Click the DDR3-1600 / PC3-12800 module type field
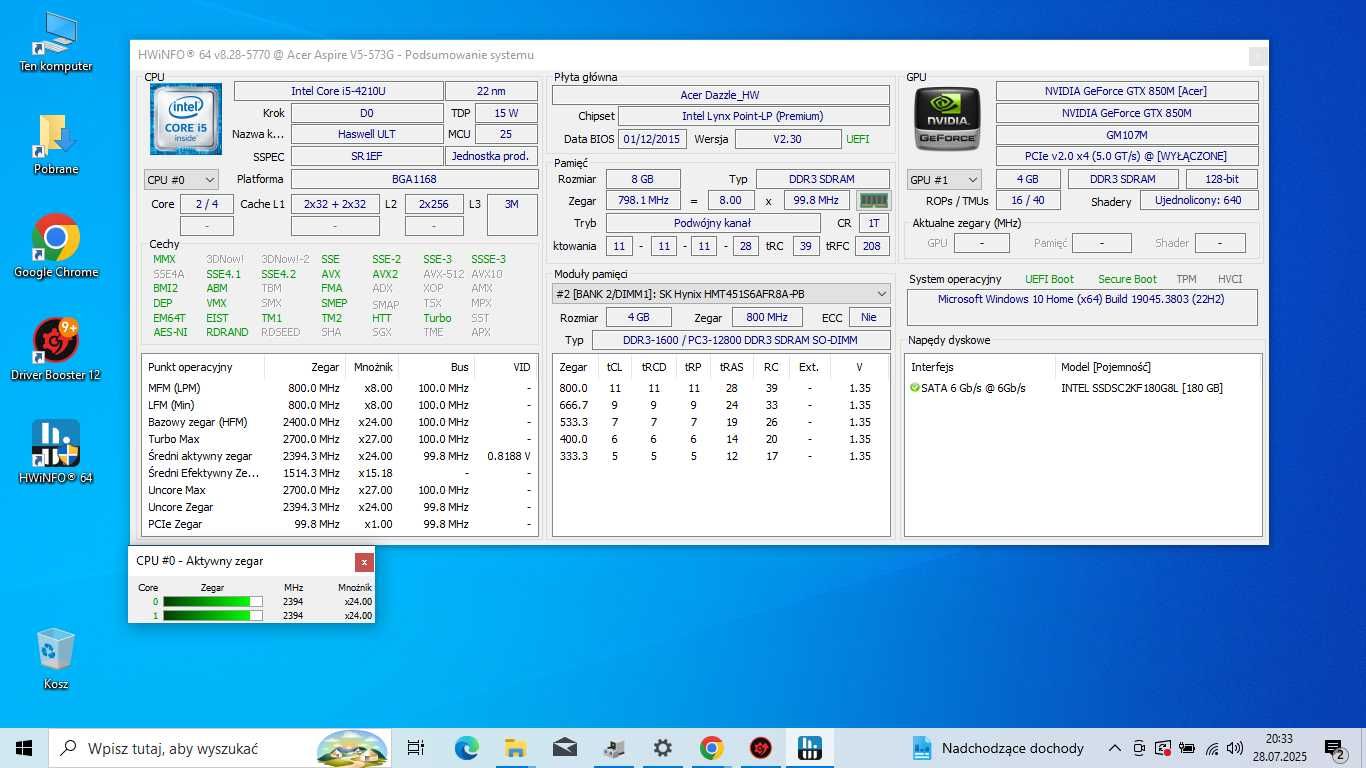Screen dimensions: 1366x768 pyautogui.click(x=741, y=341)
